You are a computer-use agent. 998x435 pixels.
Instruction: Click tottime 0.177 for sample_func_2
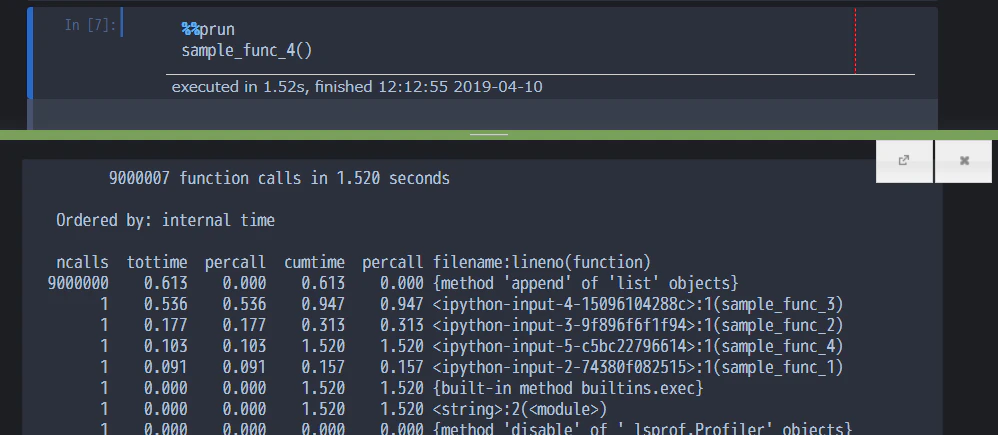165,325
